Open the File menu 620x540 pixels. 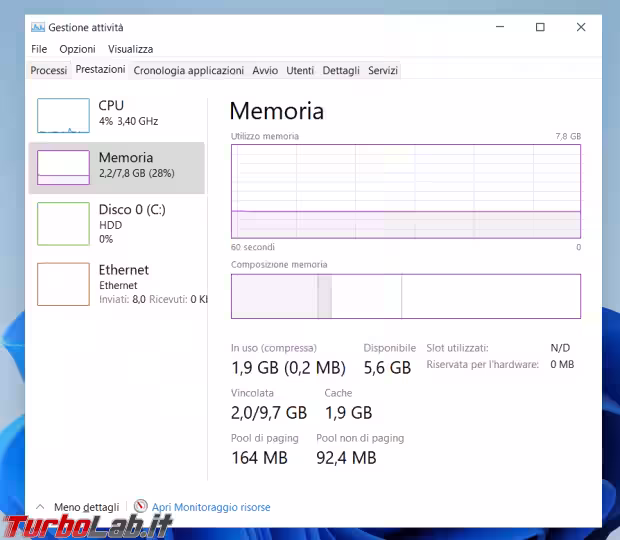pos(39,49)
